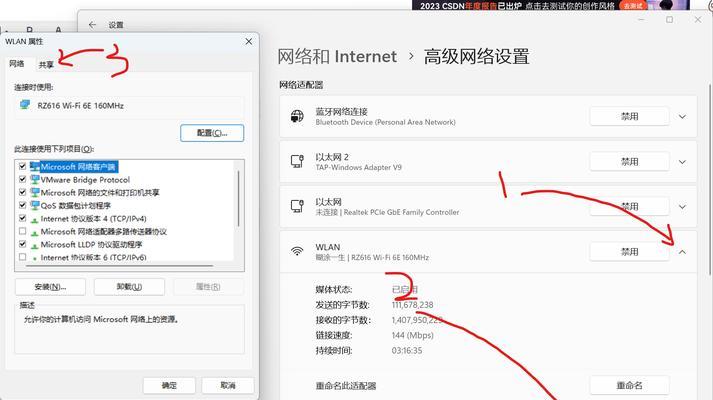This screenshot has width=713, height=400.
Task: Click the Microsoft 网络客户端 item icon
Action: 35,166
